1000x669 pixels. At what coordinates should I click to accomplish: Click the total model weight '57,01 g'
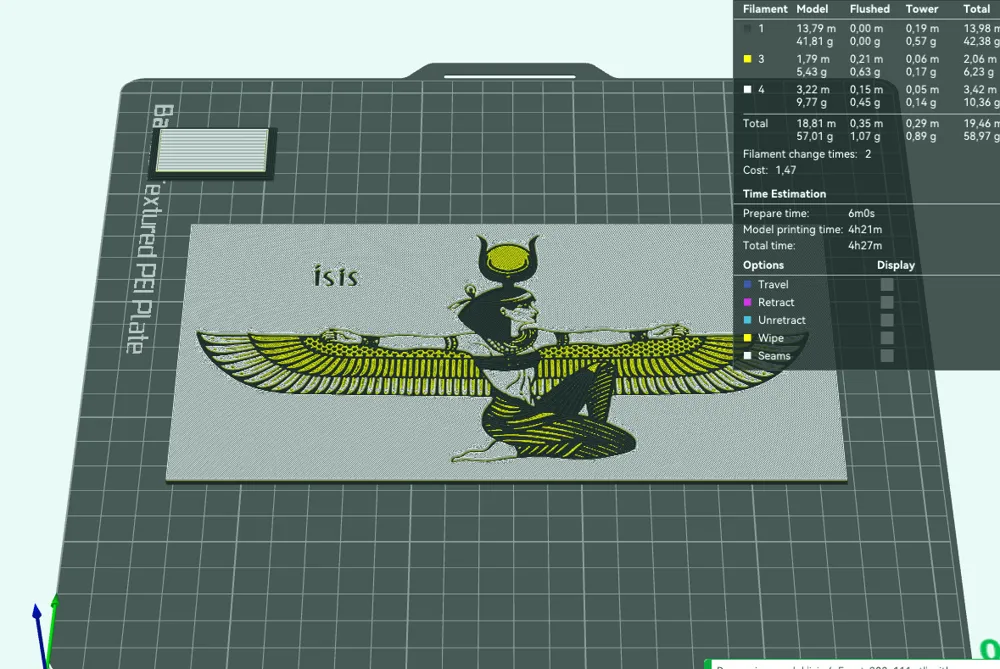pyautogui.click(x=814, y=136)
